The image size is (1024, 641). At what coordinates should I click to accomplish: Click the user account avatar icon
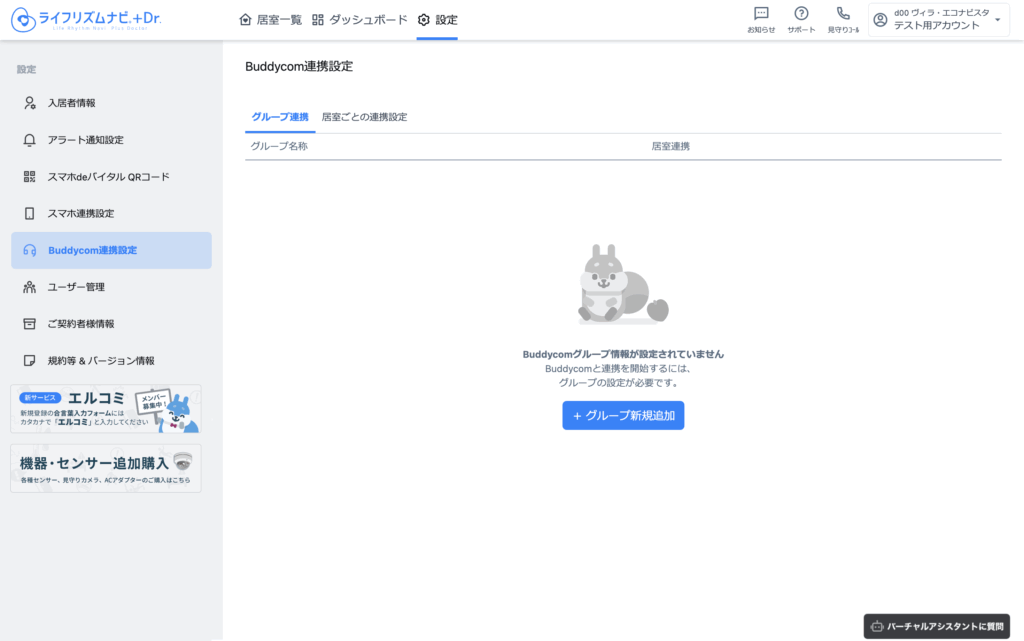click(880, 20)
